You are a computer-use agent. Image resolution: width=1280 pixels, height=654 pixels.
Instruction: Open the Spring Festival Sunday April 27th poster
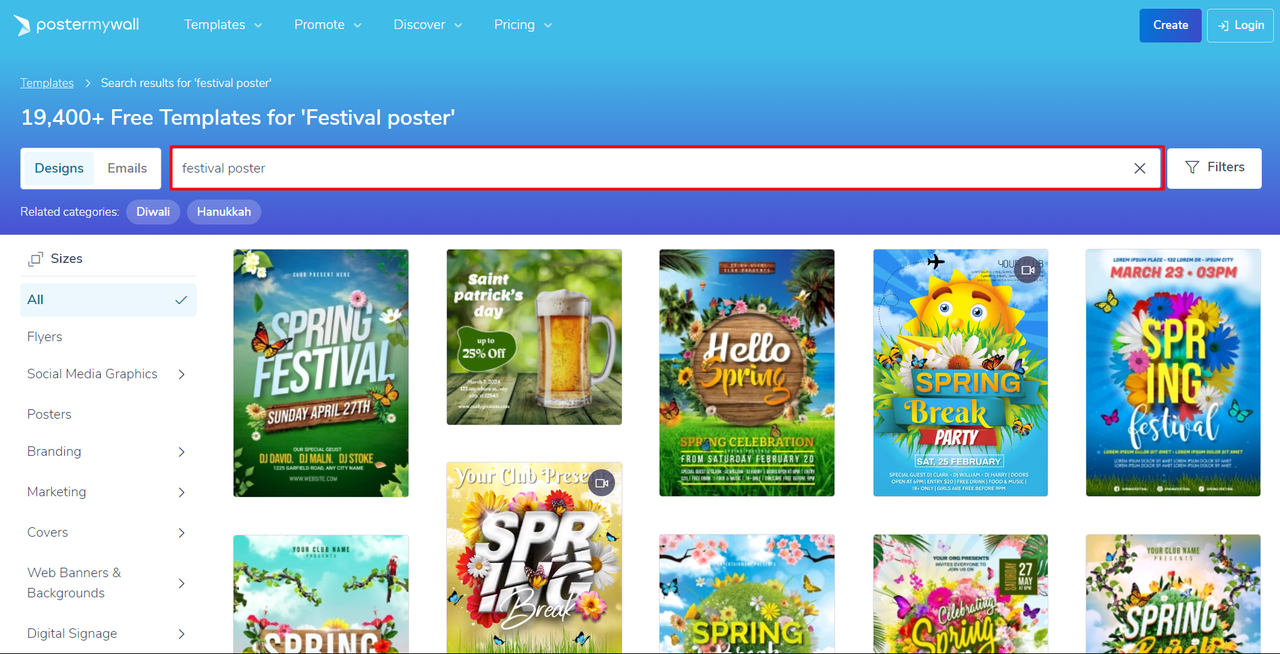[321, 373]
